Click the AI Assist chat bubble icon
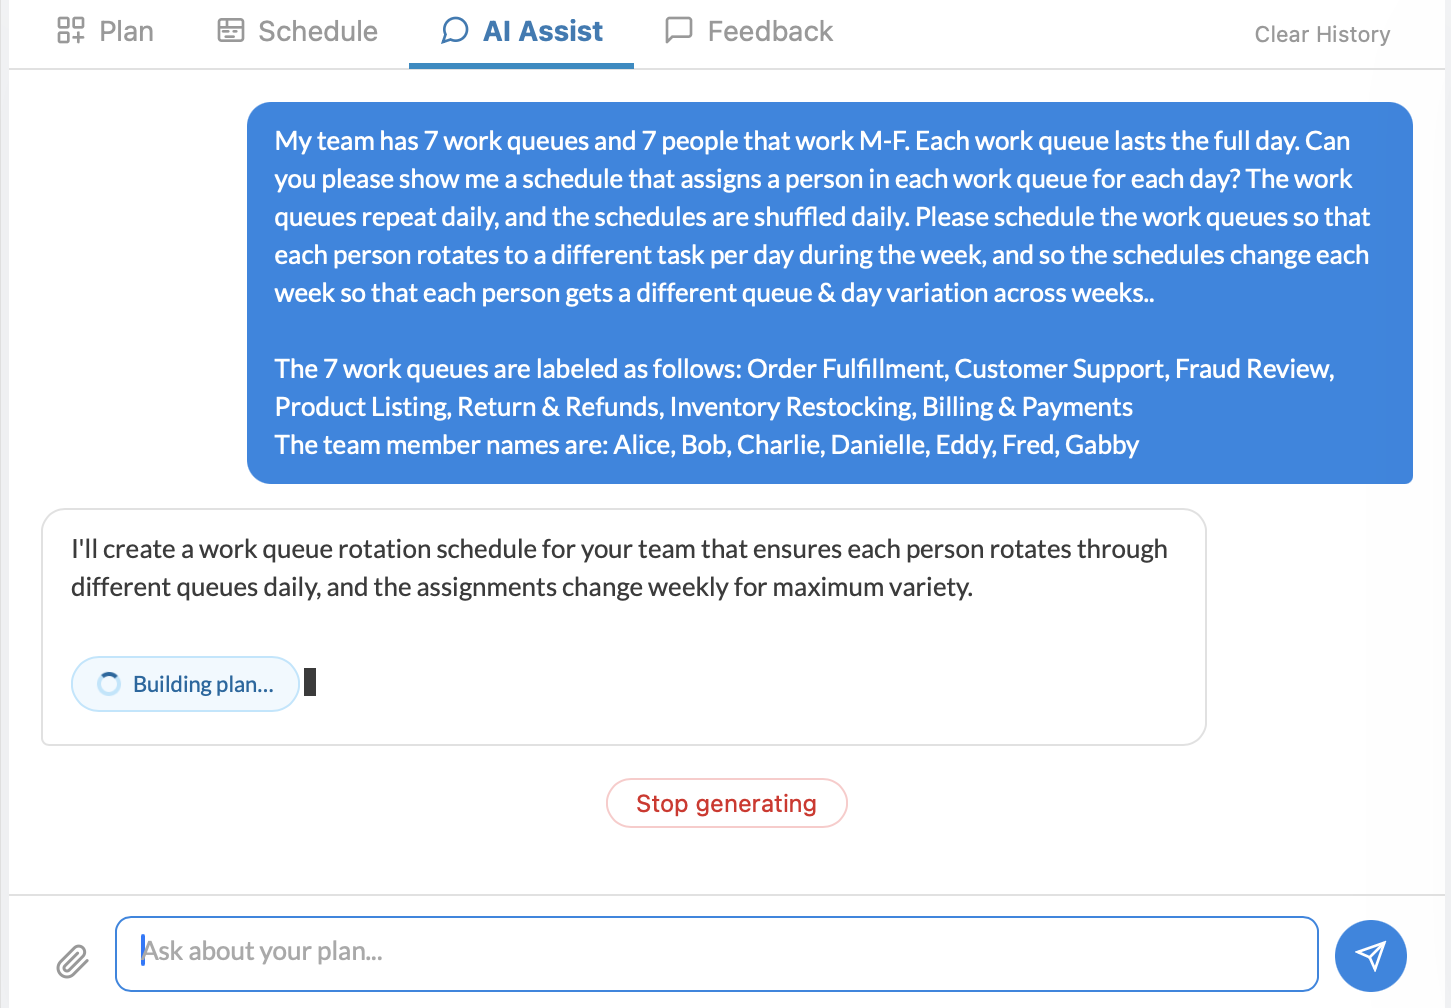This screenshot has height=1008, width=1451. tap(455, 31)
